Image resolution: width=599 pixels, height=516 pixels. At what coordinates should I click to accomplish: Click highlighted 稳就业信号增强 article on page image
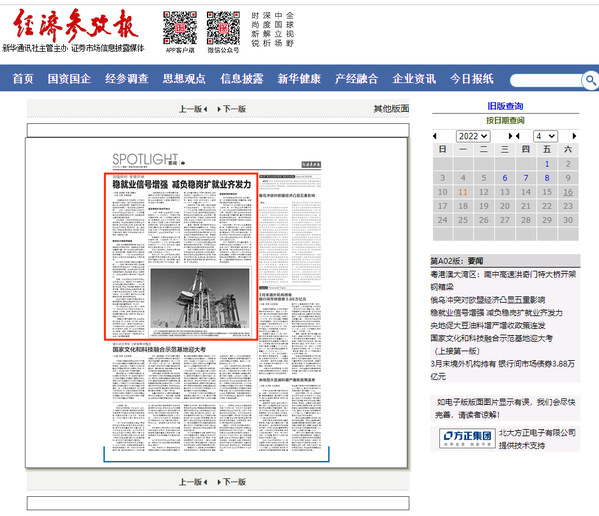point(181,256)
